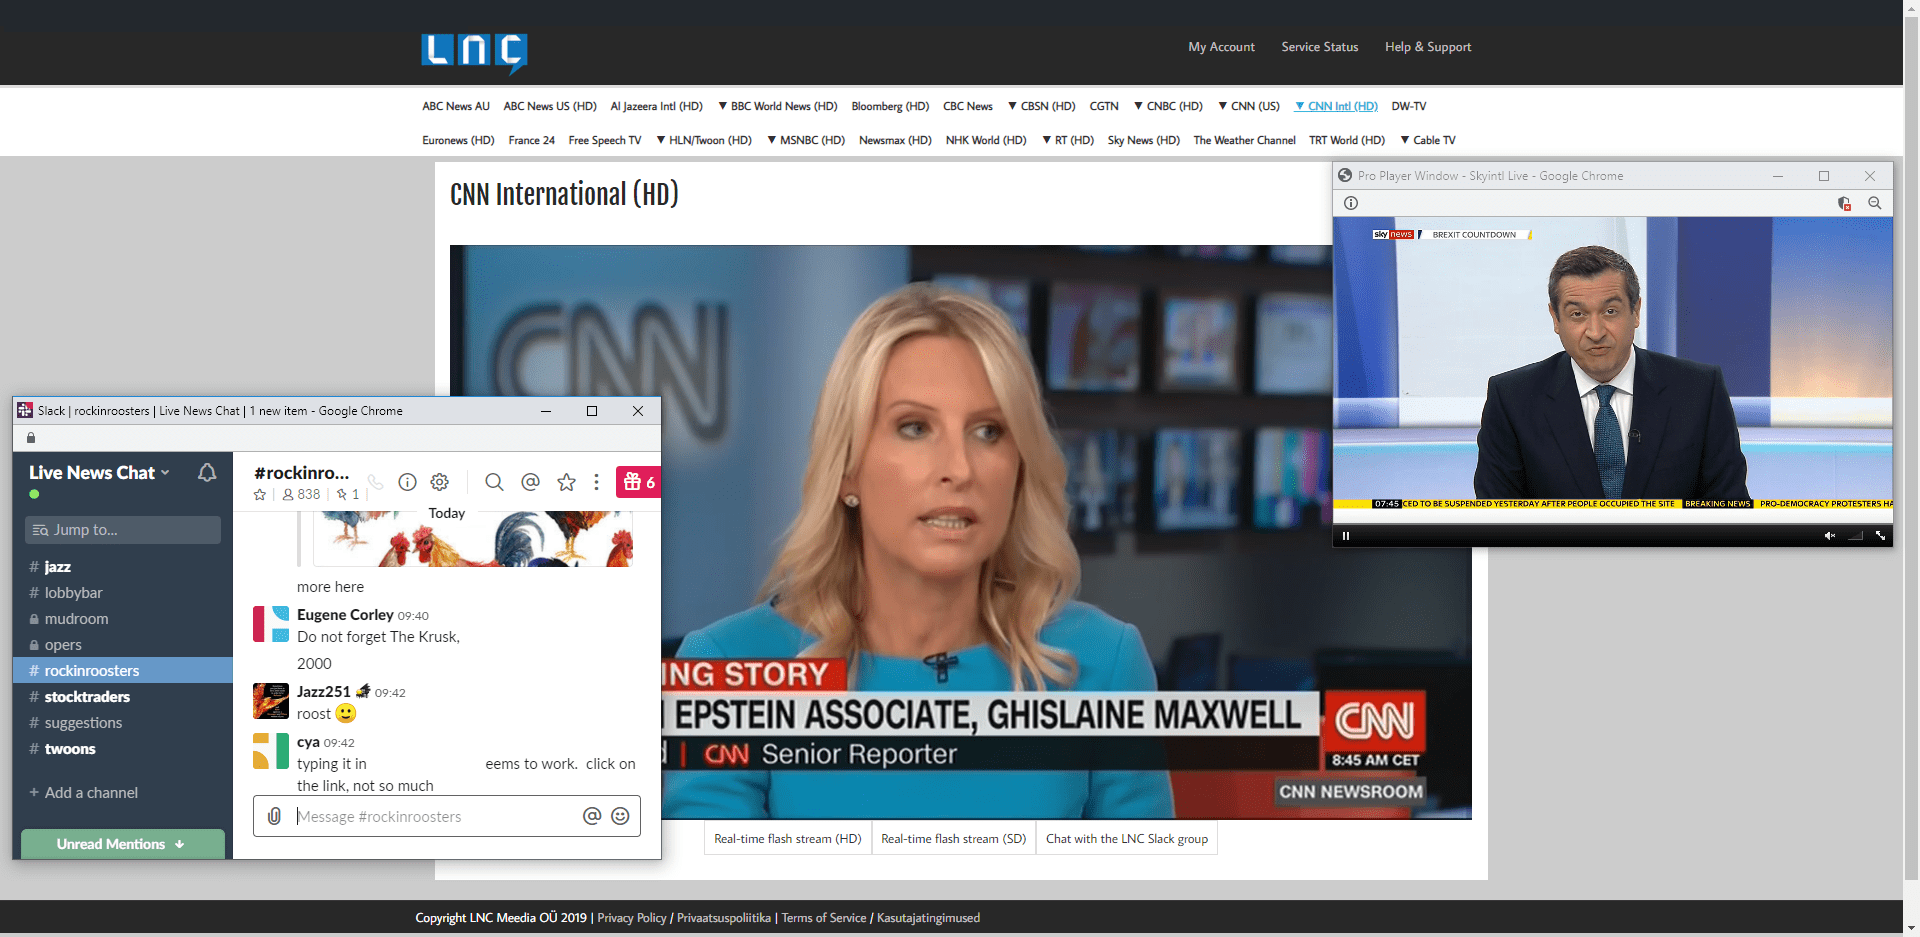The width and height of the screenshot is (1920, 937).
Task: Open the My Account menu item
Action: click(1221, 47)
